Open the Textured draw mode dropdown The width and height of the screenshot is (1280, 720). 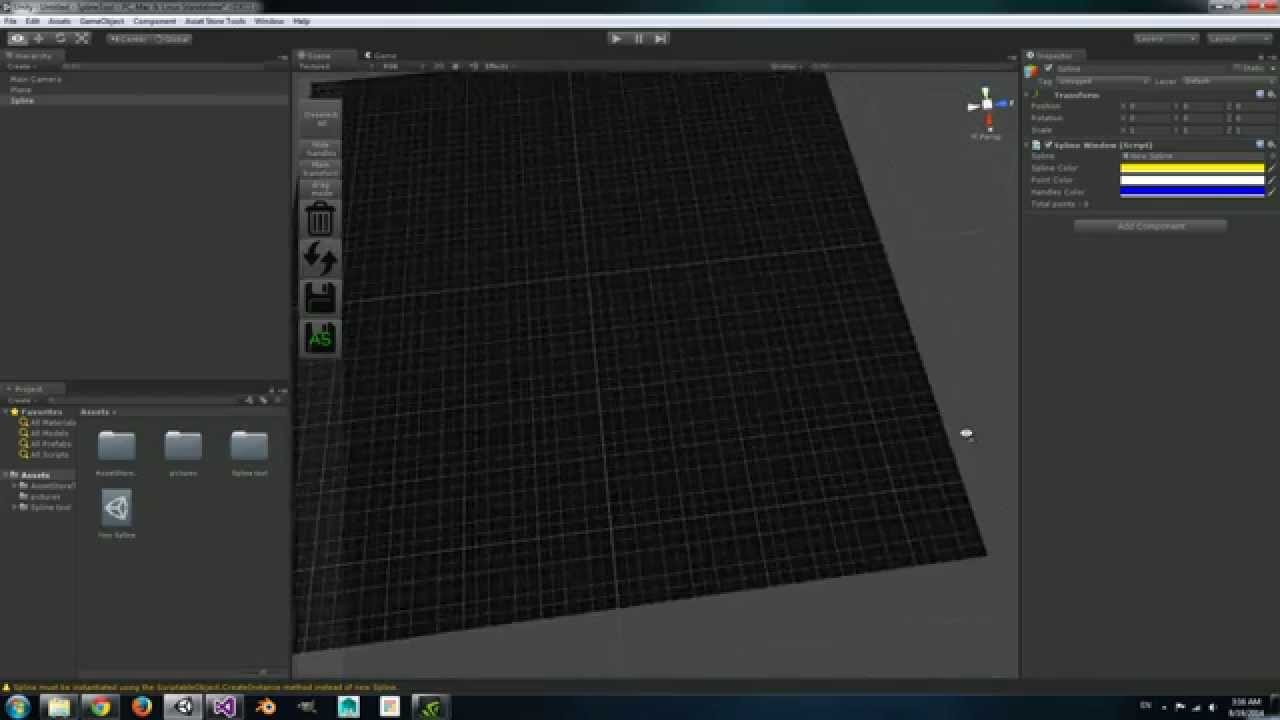point(335,66)
